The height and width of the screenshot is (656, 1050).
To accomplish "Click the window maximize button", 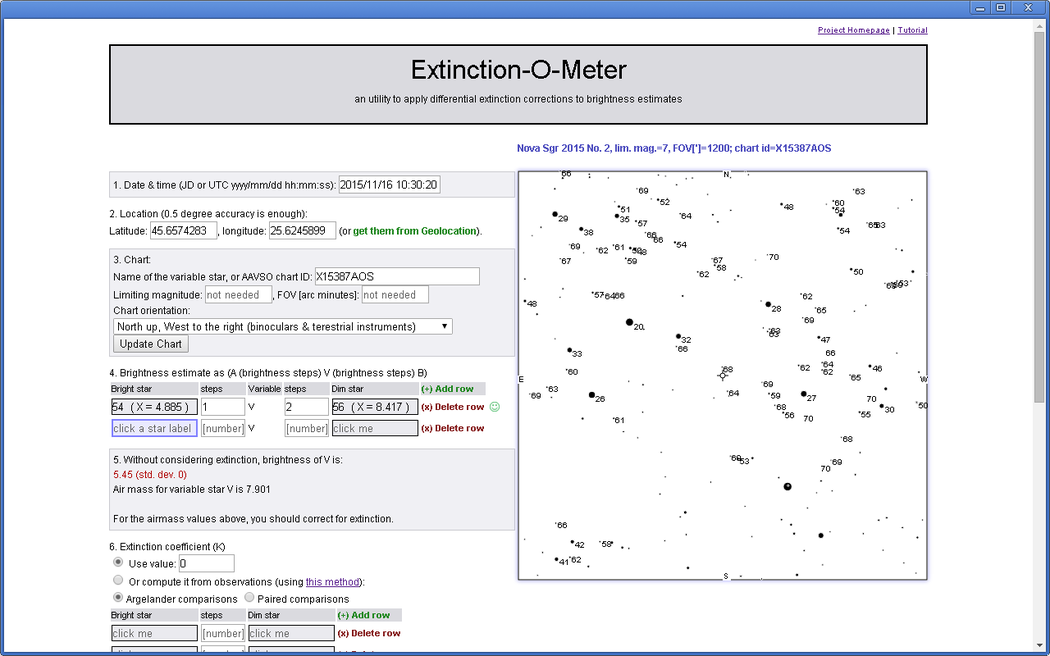I will (1000, 8).
